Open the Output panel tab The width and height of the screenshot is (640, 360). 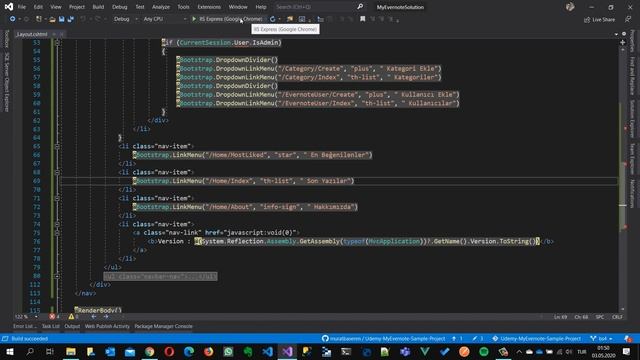[x=72, y=327]
